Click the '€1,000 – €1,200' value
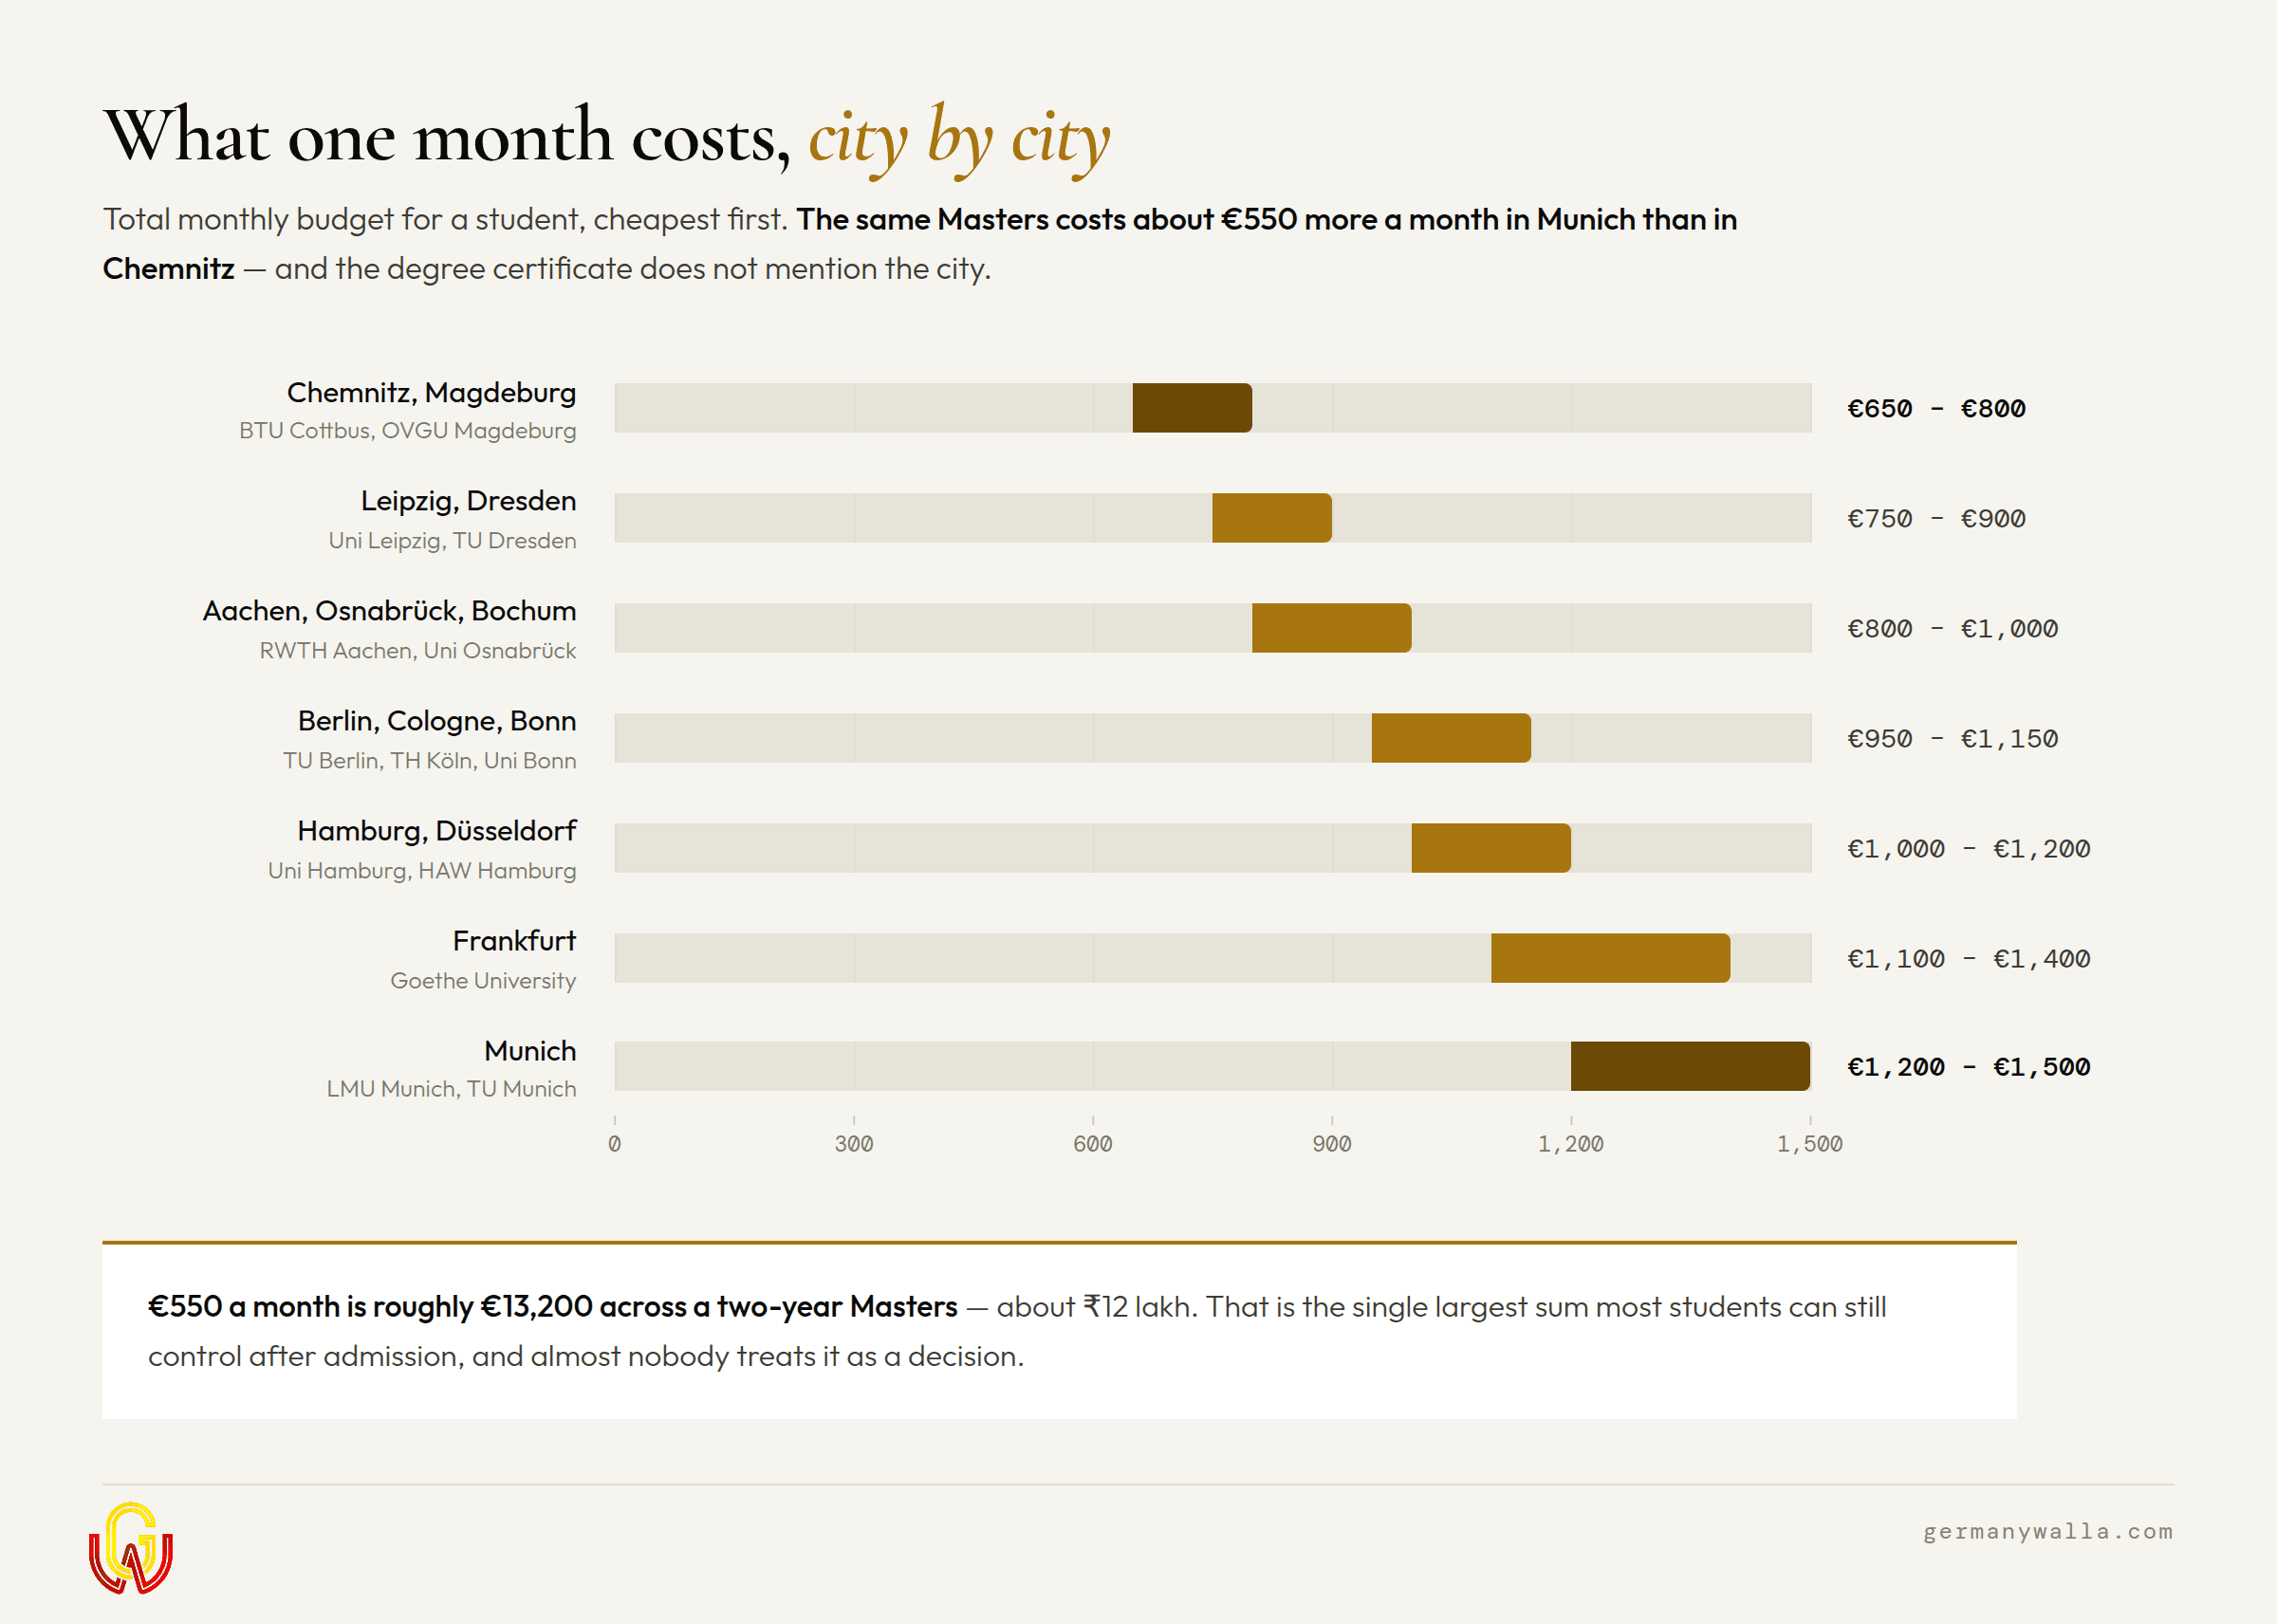 (1968, 849)
